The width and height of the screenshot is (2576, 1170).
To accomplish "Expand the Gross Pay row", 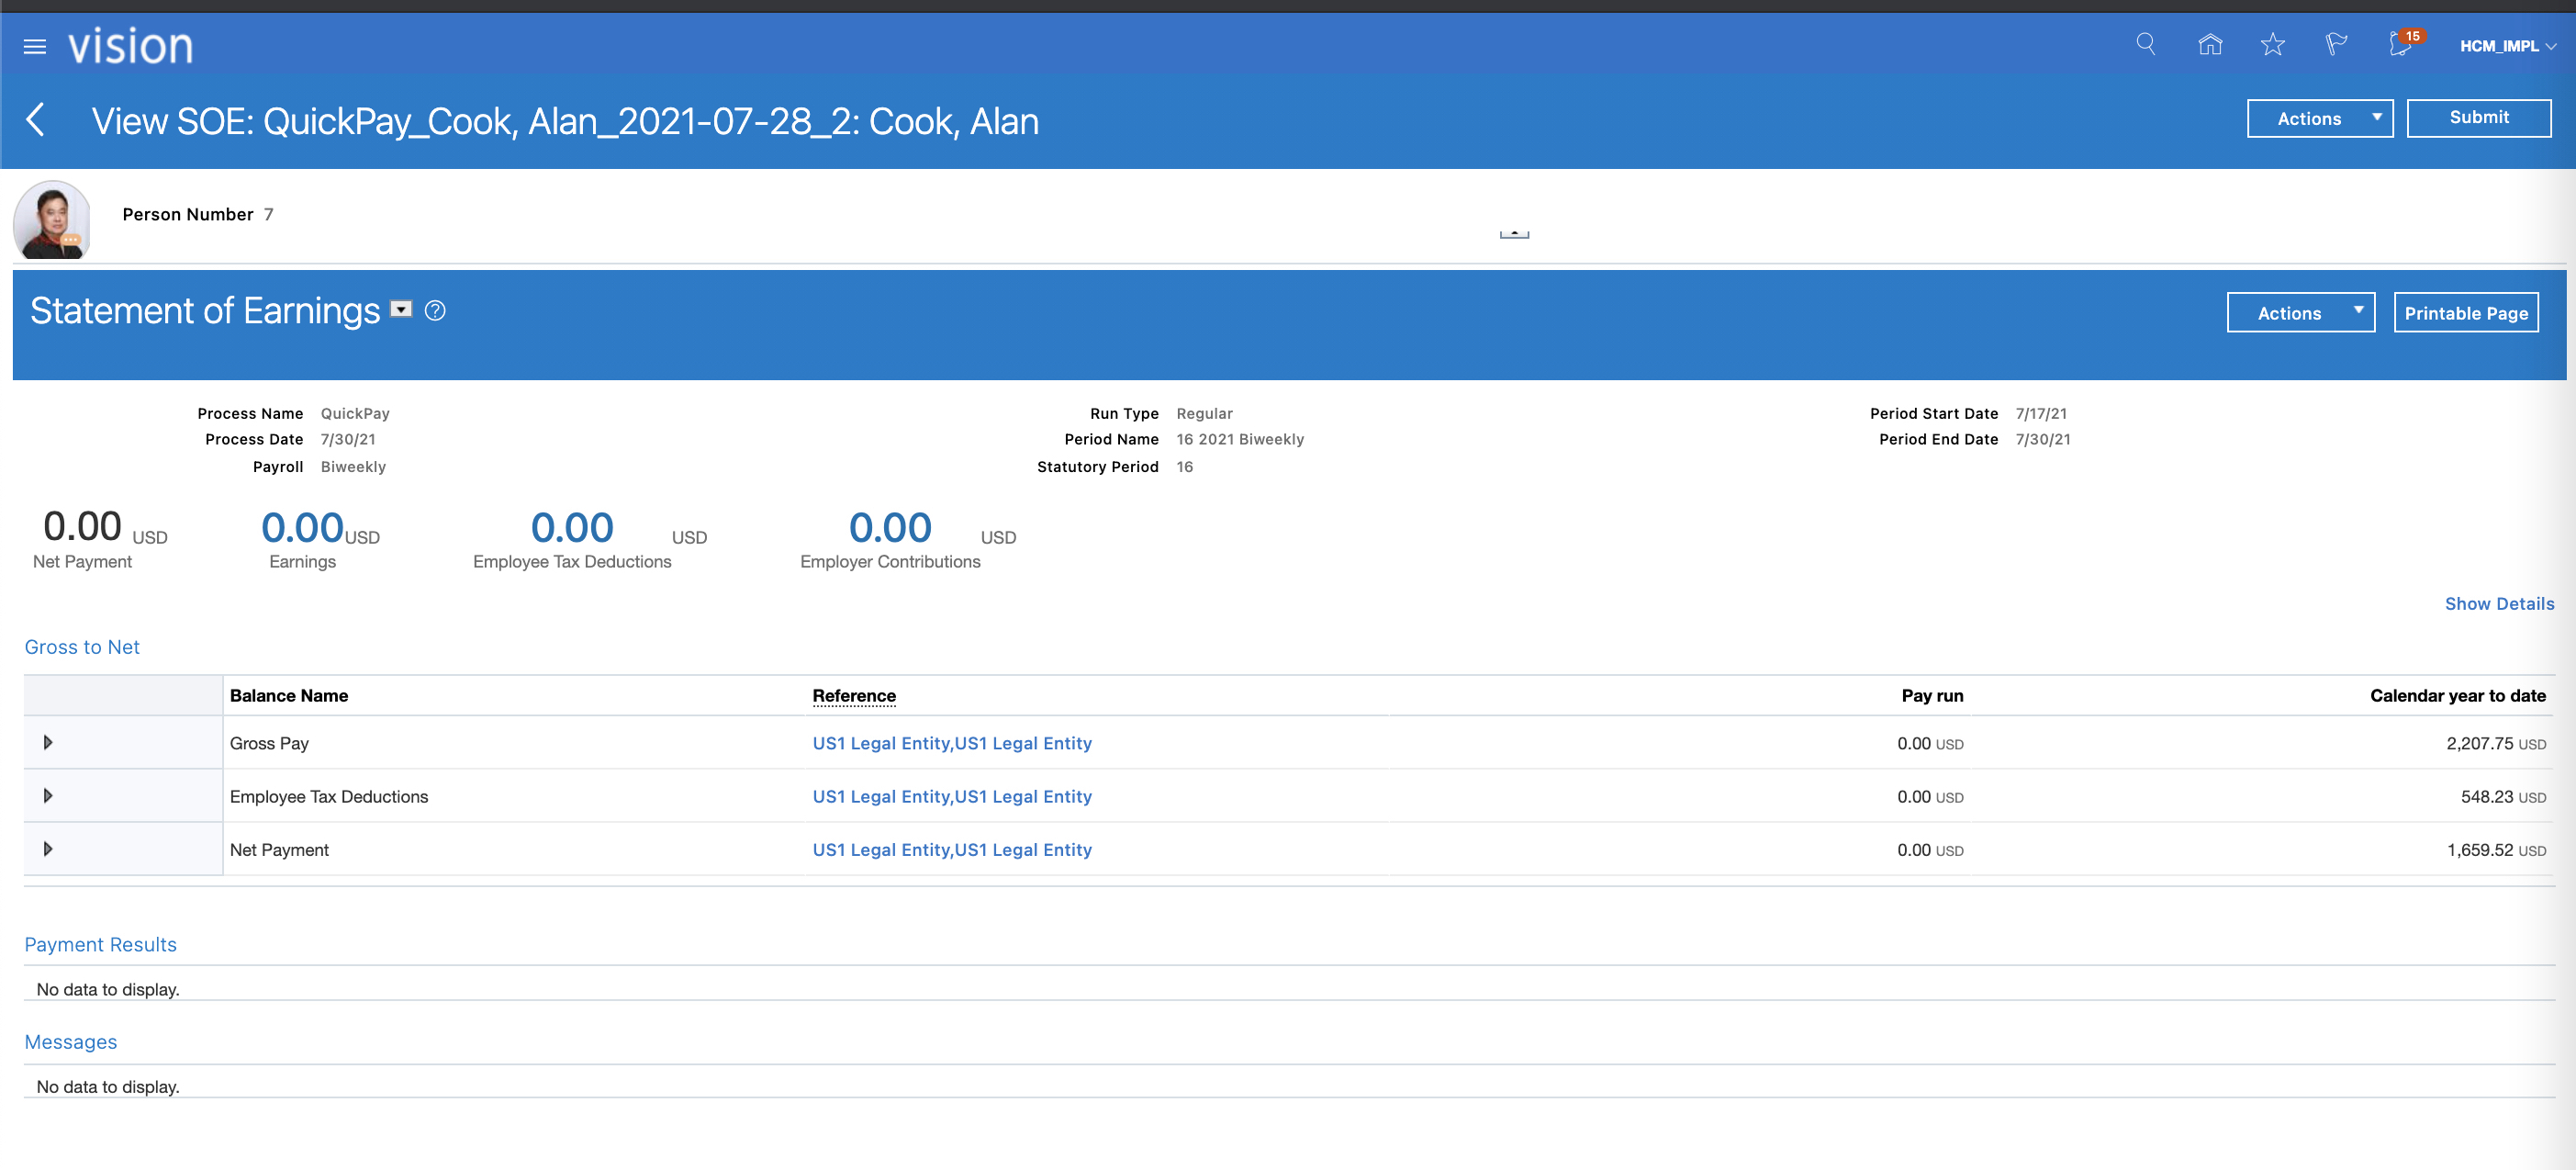I will tap(47, 743).
